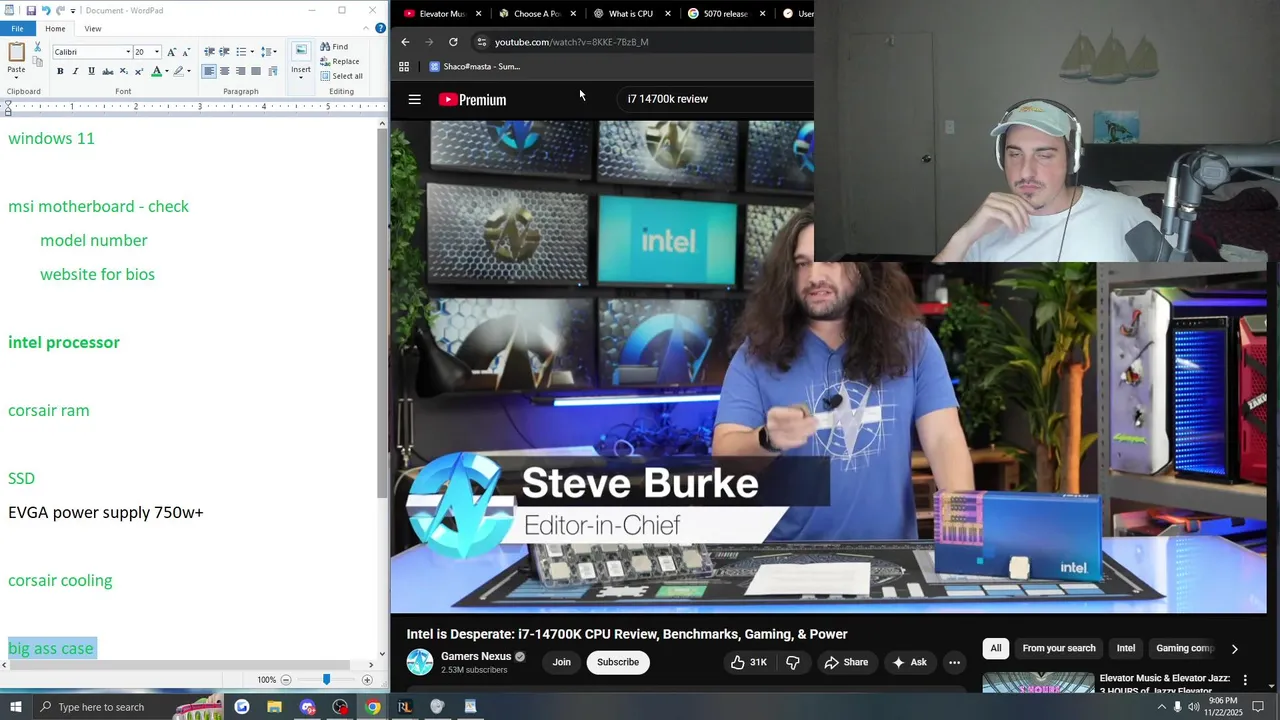Toggle bold formatting
The image size is (1280, 720).
point(60,71)
